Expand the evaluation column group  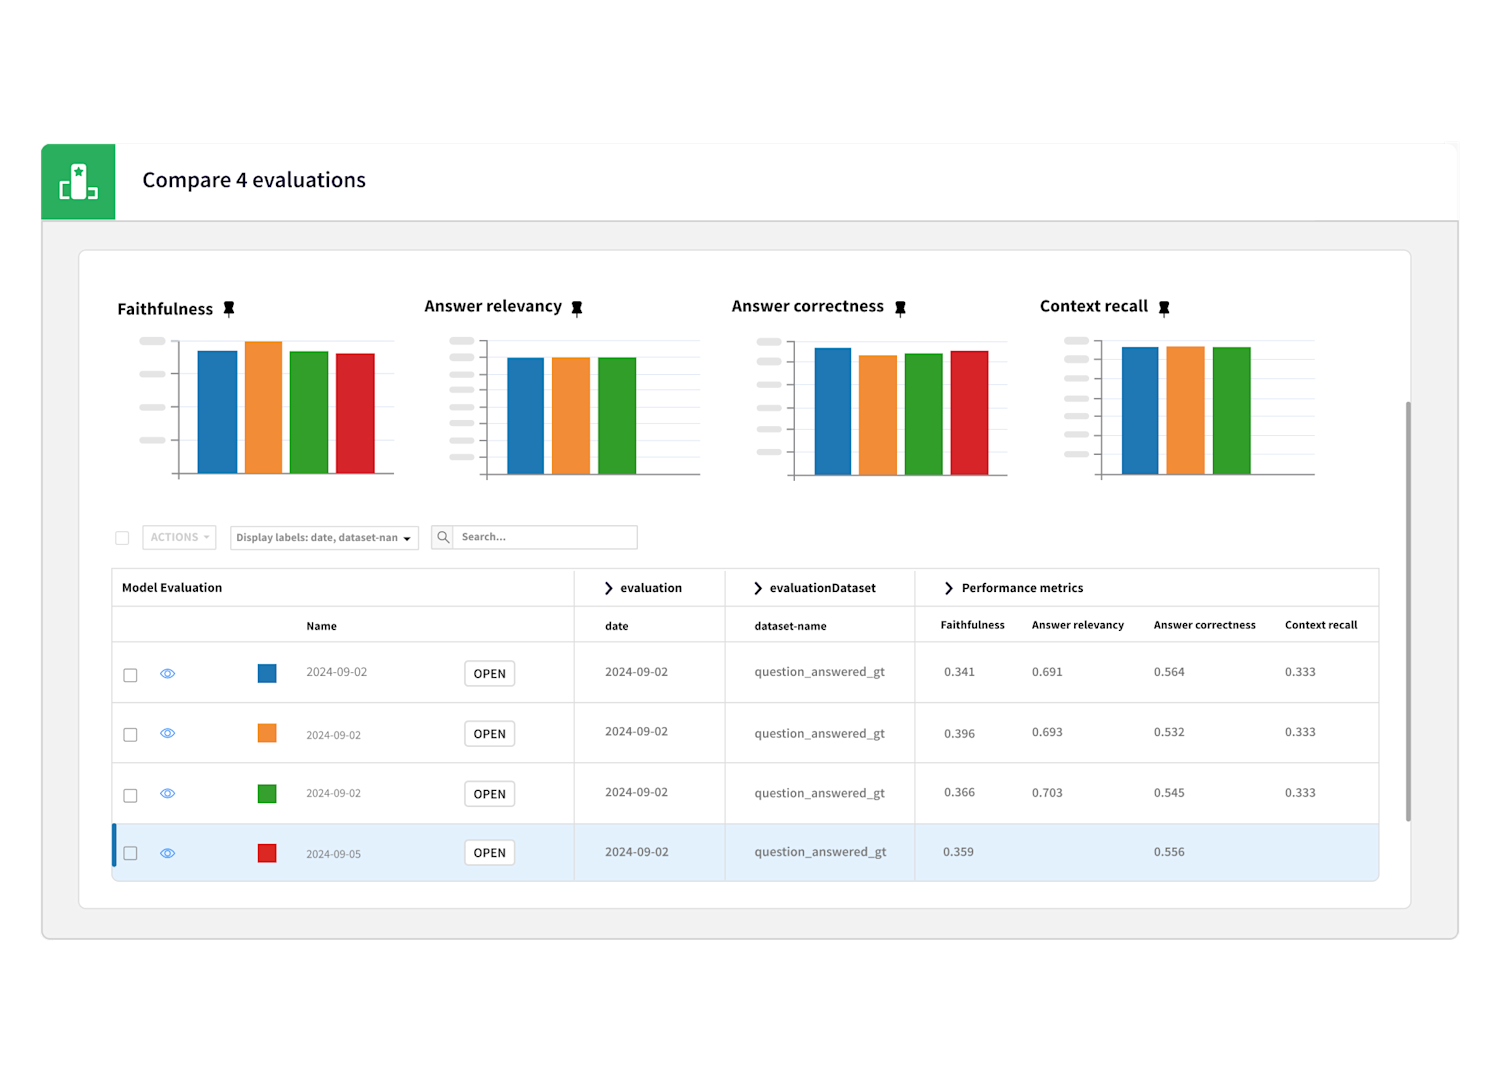click(x=608, y=588)
